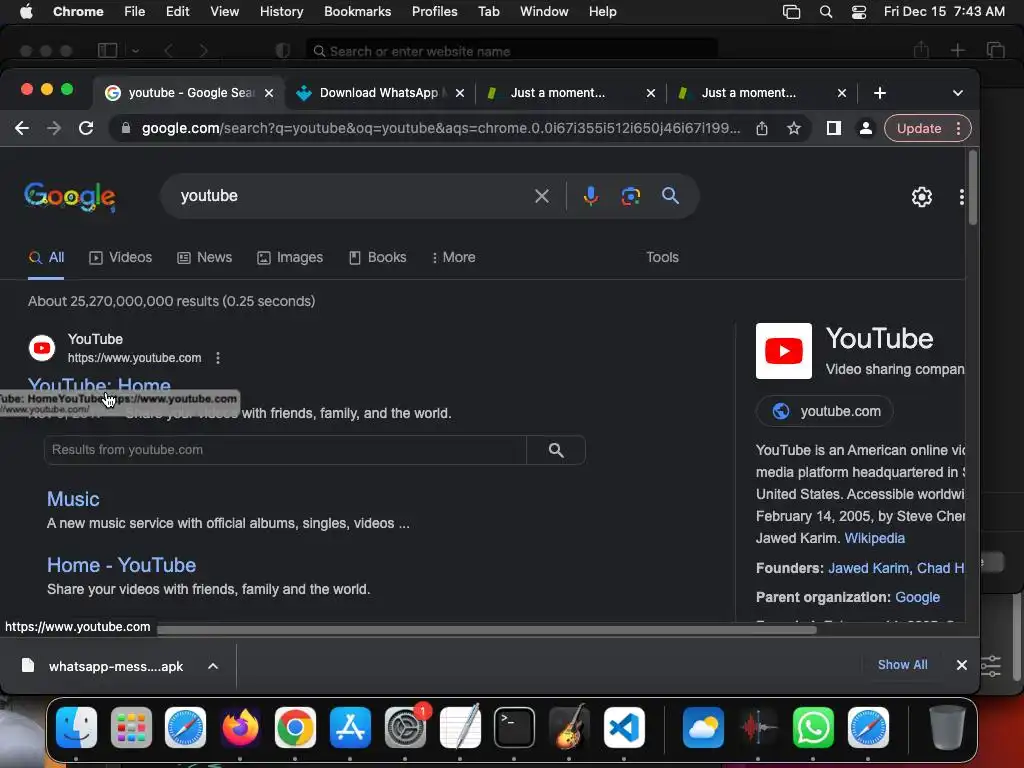Image resolution: width=1024 pixels, height=768 pixels.
Task: Open the YouTube: Home result link
Action: [99, 384]
